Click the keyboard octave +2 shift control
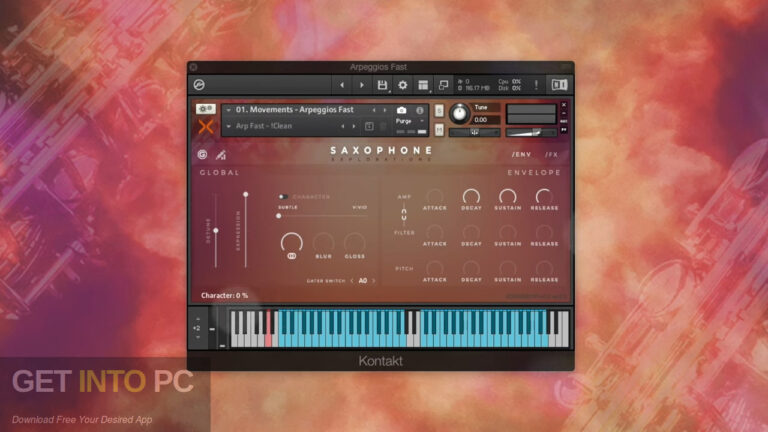This screenshot has width=768, height=432. coord(198,328)
